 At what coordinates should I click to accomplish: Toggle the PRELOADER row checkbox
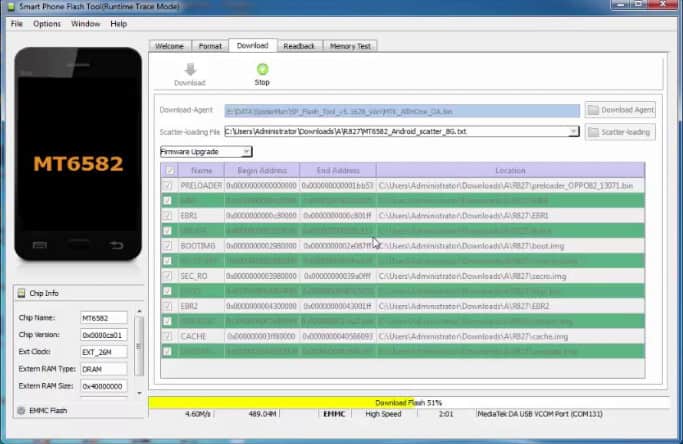[x=167, y=186]
